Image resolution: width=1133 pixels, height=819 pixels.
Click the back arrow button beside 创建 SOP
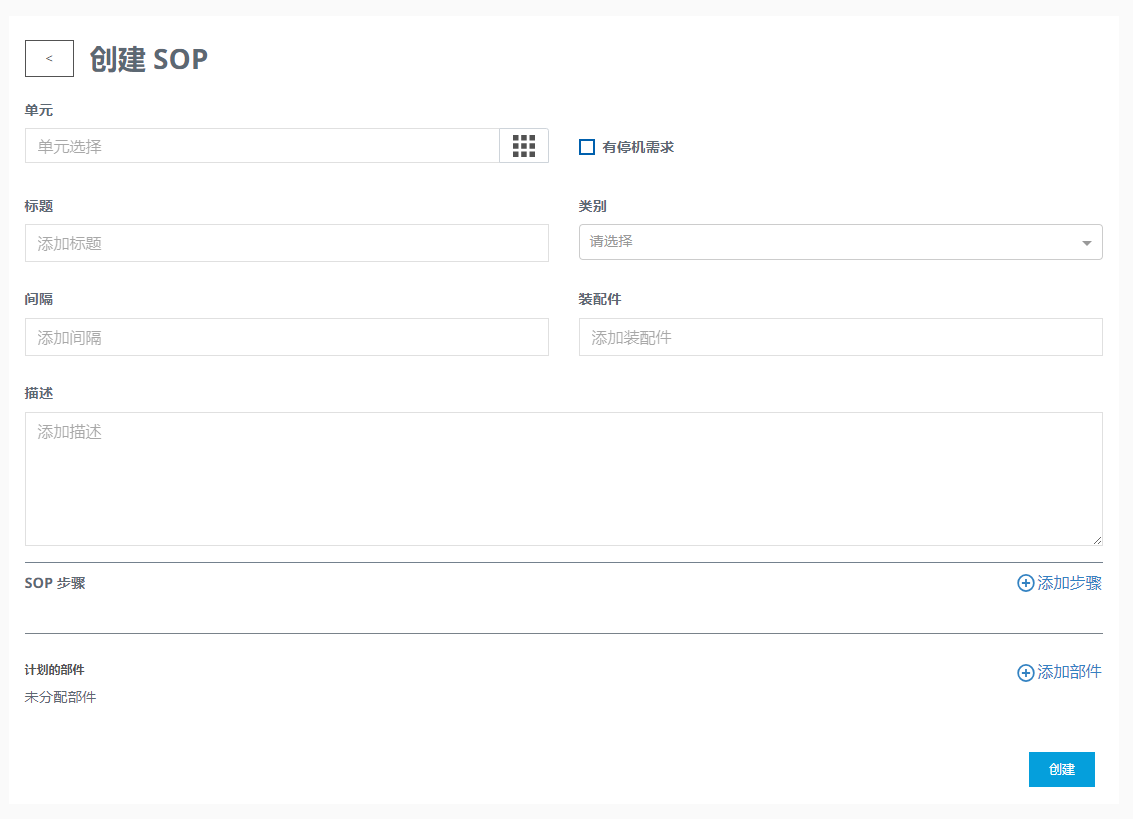tap(49, 59)
